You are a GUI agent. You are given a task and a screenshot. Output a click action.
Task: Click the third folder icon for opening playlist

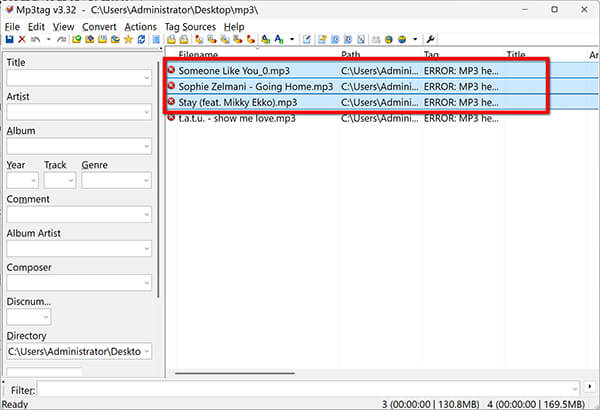tap(103, 39)
